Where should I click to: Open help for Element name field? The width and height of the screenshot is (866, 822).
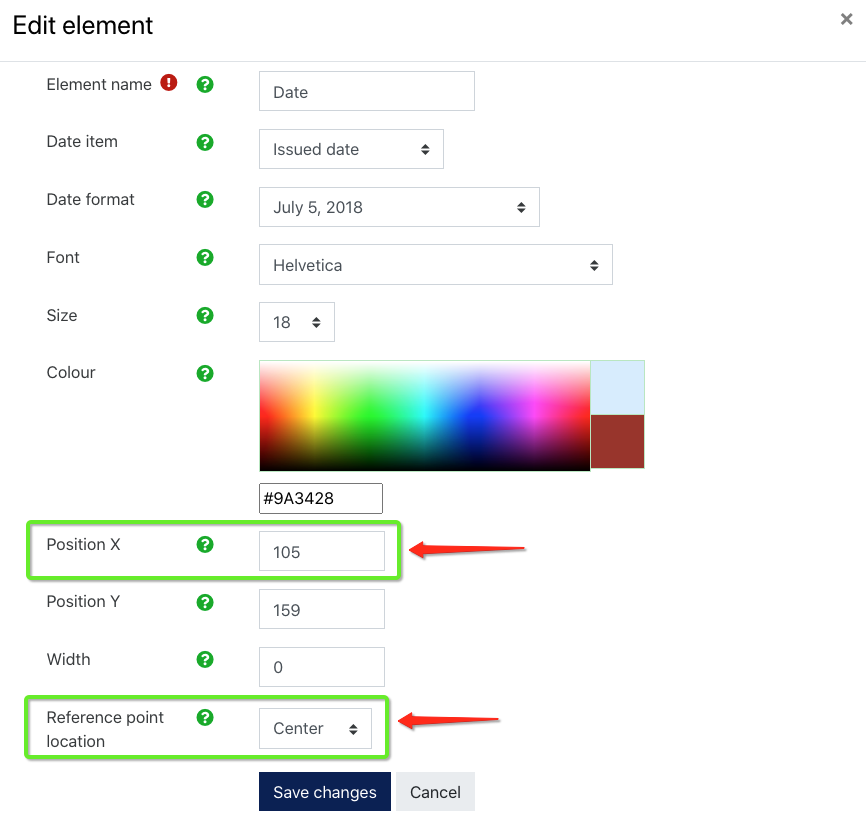[205, 84]
